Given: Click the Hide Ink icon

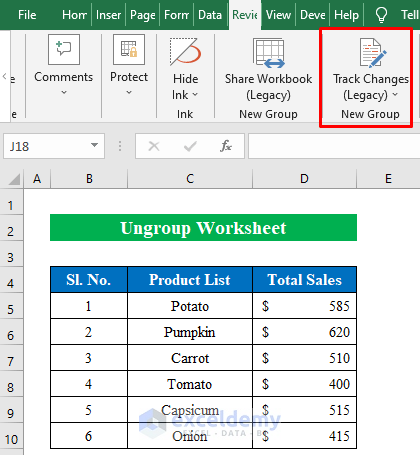Looking at the screenshot, I should point(185,51).
